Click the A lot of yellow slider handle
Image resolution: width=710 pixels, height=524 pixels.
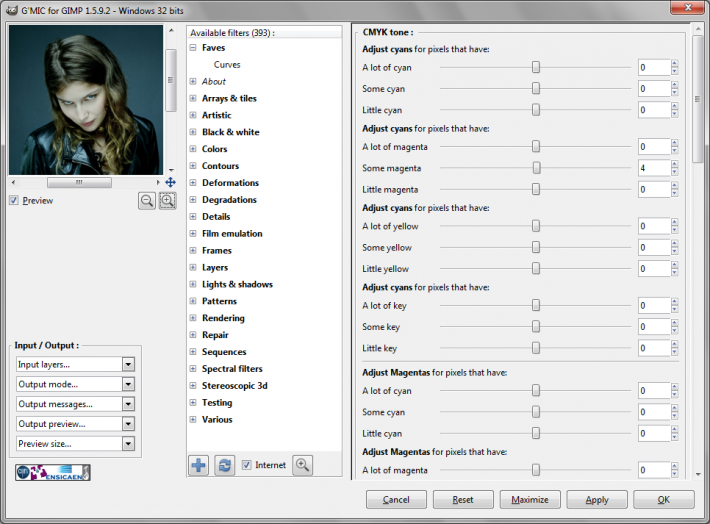click(536, 226)
